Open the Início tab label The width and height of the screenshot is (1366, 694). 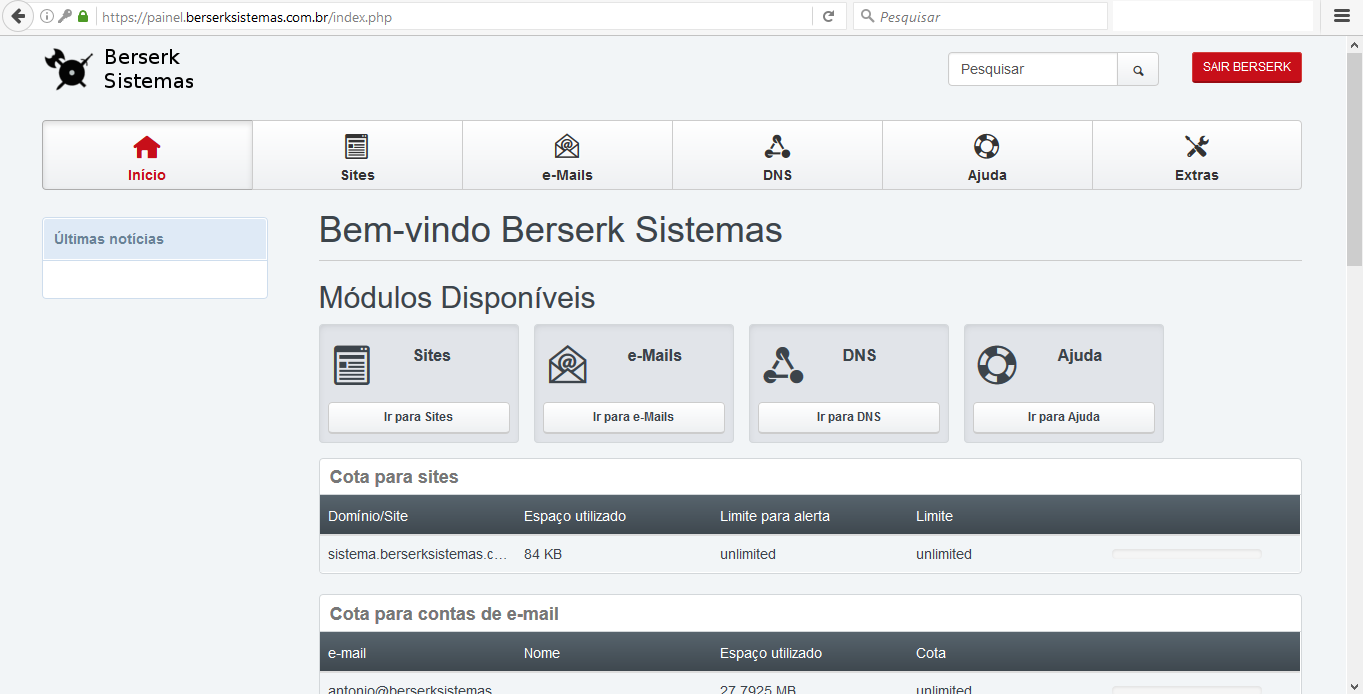tap(147, 175)
